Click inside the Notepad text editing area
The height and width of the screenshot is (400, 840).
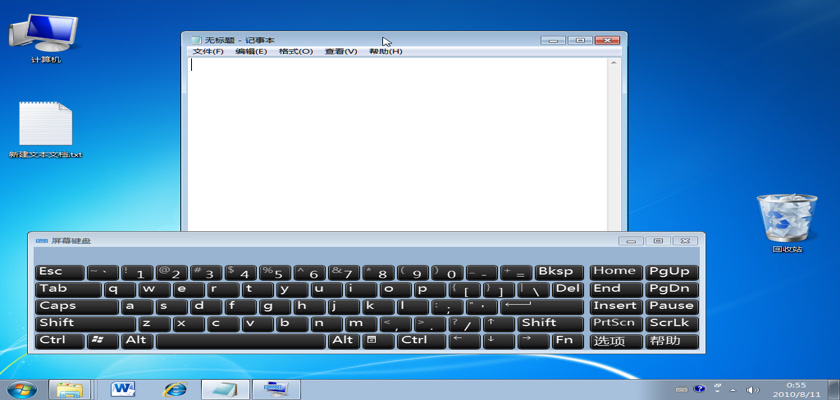[x=400, y=140]
